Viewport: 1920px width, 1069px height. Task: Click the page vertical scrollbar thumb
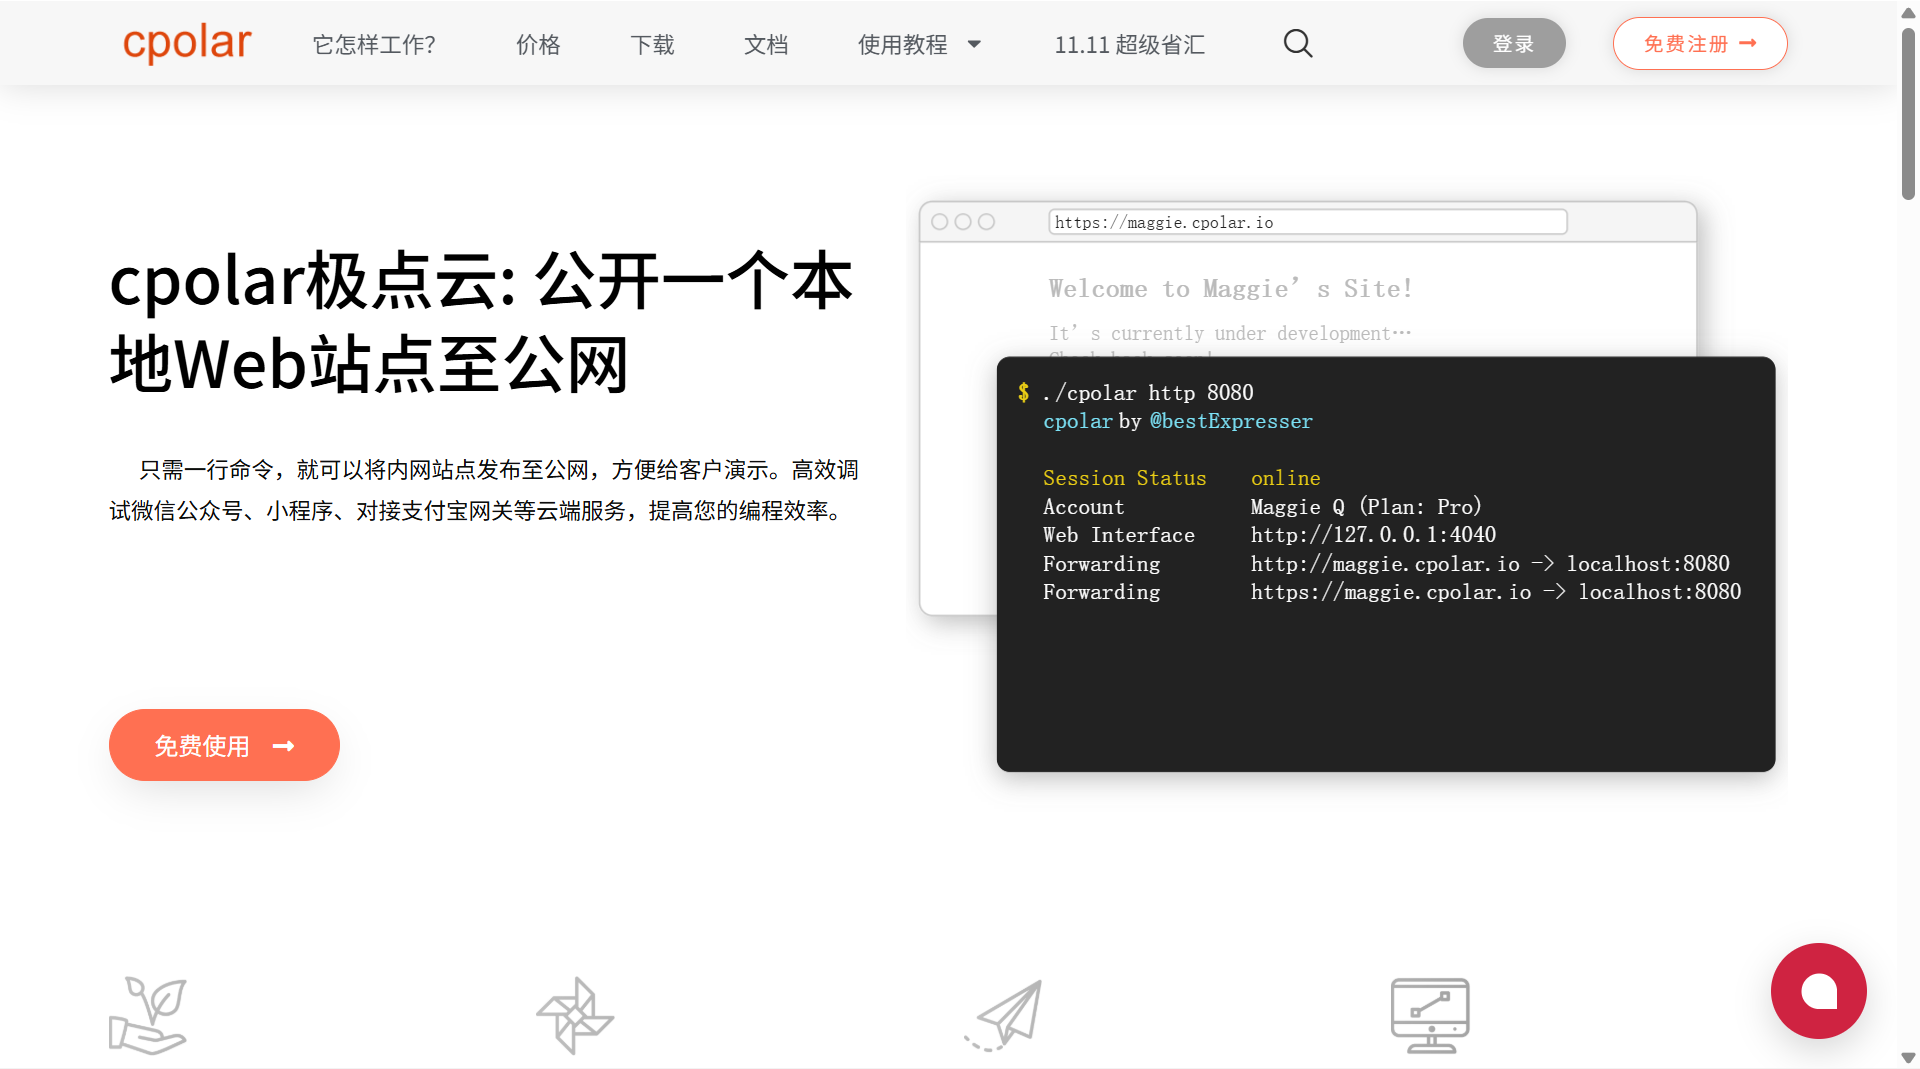coord(1908,113)
